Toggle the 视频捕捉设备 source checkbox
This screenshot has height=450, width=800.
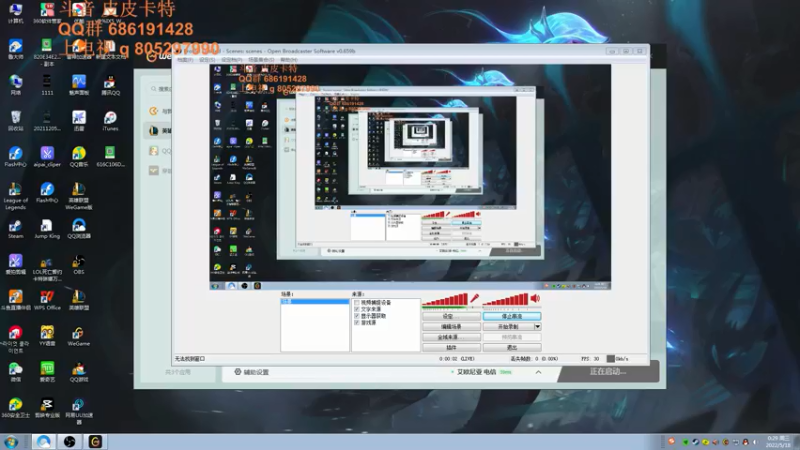pos(357,303)
